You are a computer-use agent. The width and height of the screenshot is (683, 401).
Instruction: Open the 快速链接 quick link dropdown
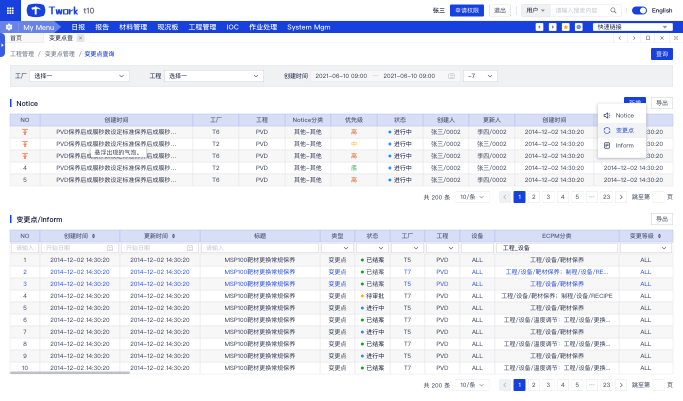tap(633, 27)
